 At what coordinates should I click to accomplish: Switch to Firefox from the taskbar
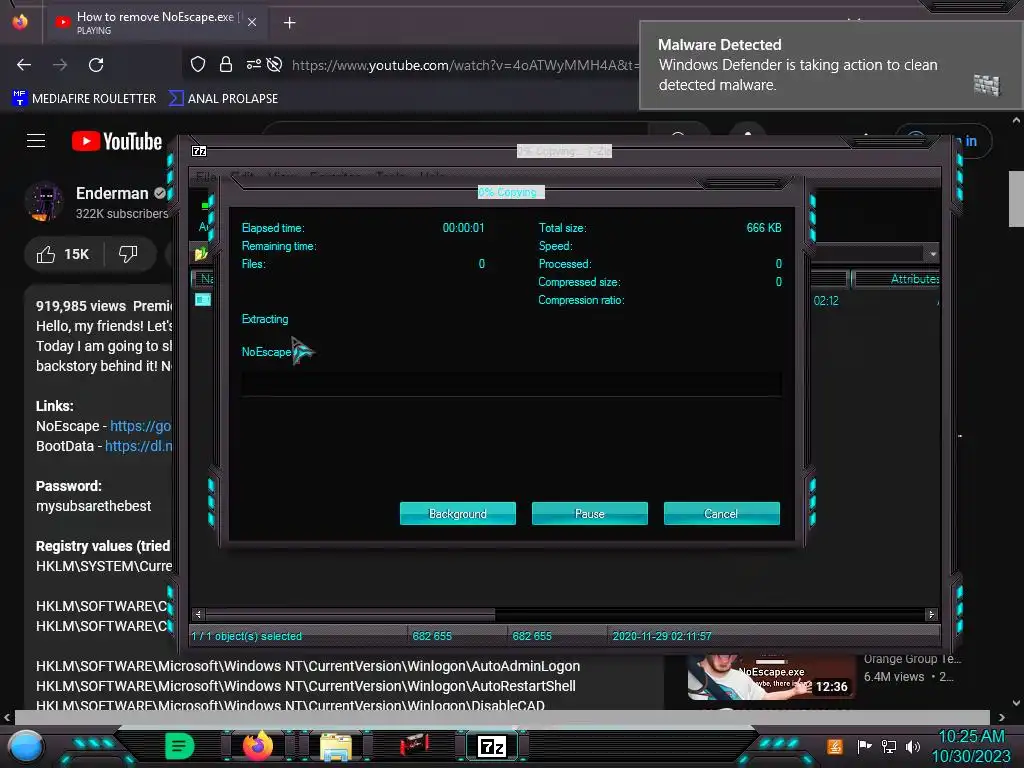tap(257, 745)
